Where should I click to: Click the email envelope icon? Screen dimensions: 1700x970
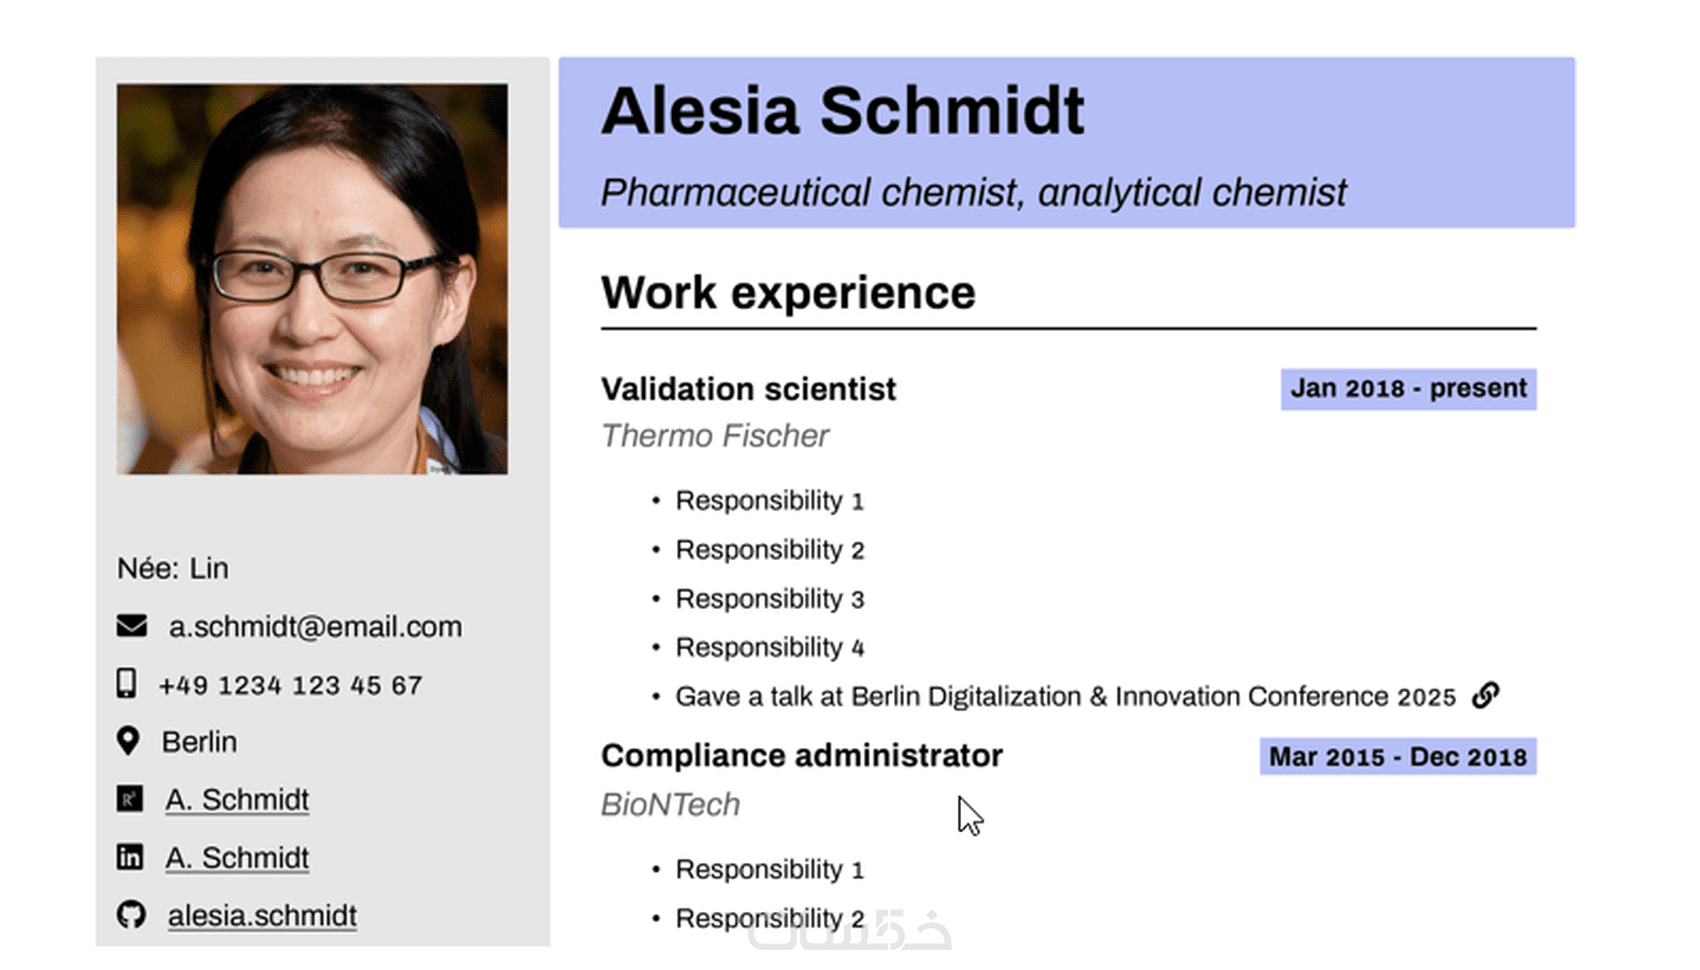click(x=131, y=626)
